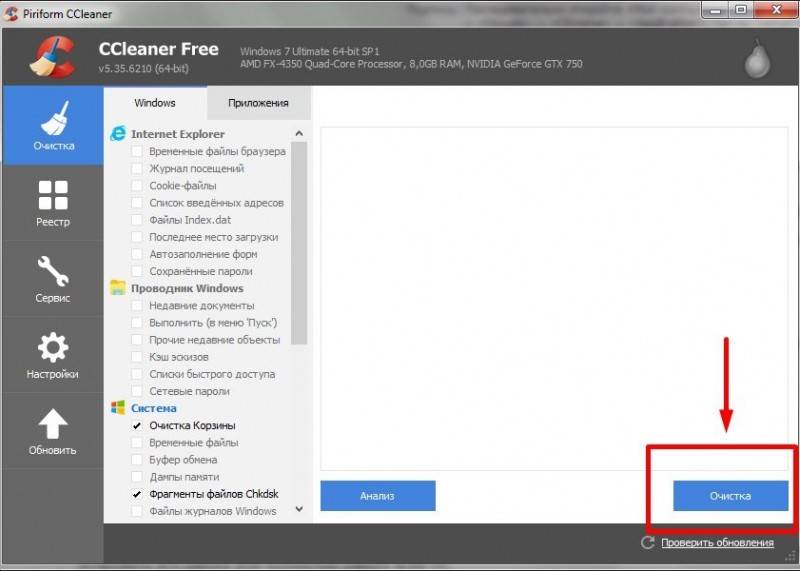Uncheck Фрагменты файлов Chkdsk checkbox
Screen dimensions: 800x571
pyautogui.click(x=137, y=494)
